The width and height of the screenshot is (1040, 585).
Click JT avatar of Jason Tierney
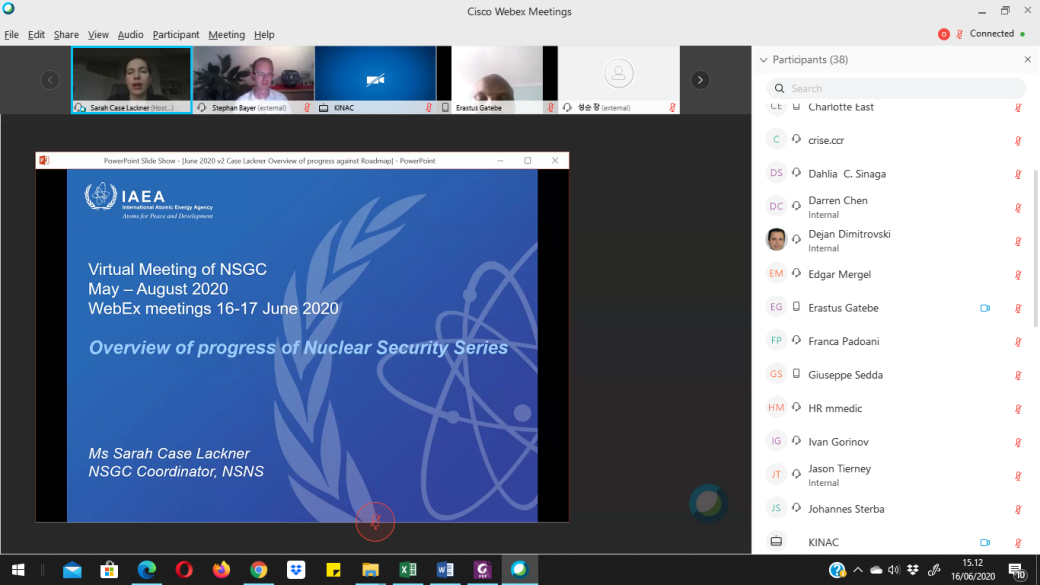[x=776, y=474]
